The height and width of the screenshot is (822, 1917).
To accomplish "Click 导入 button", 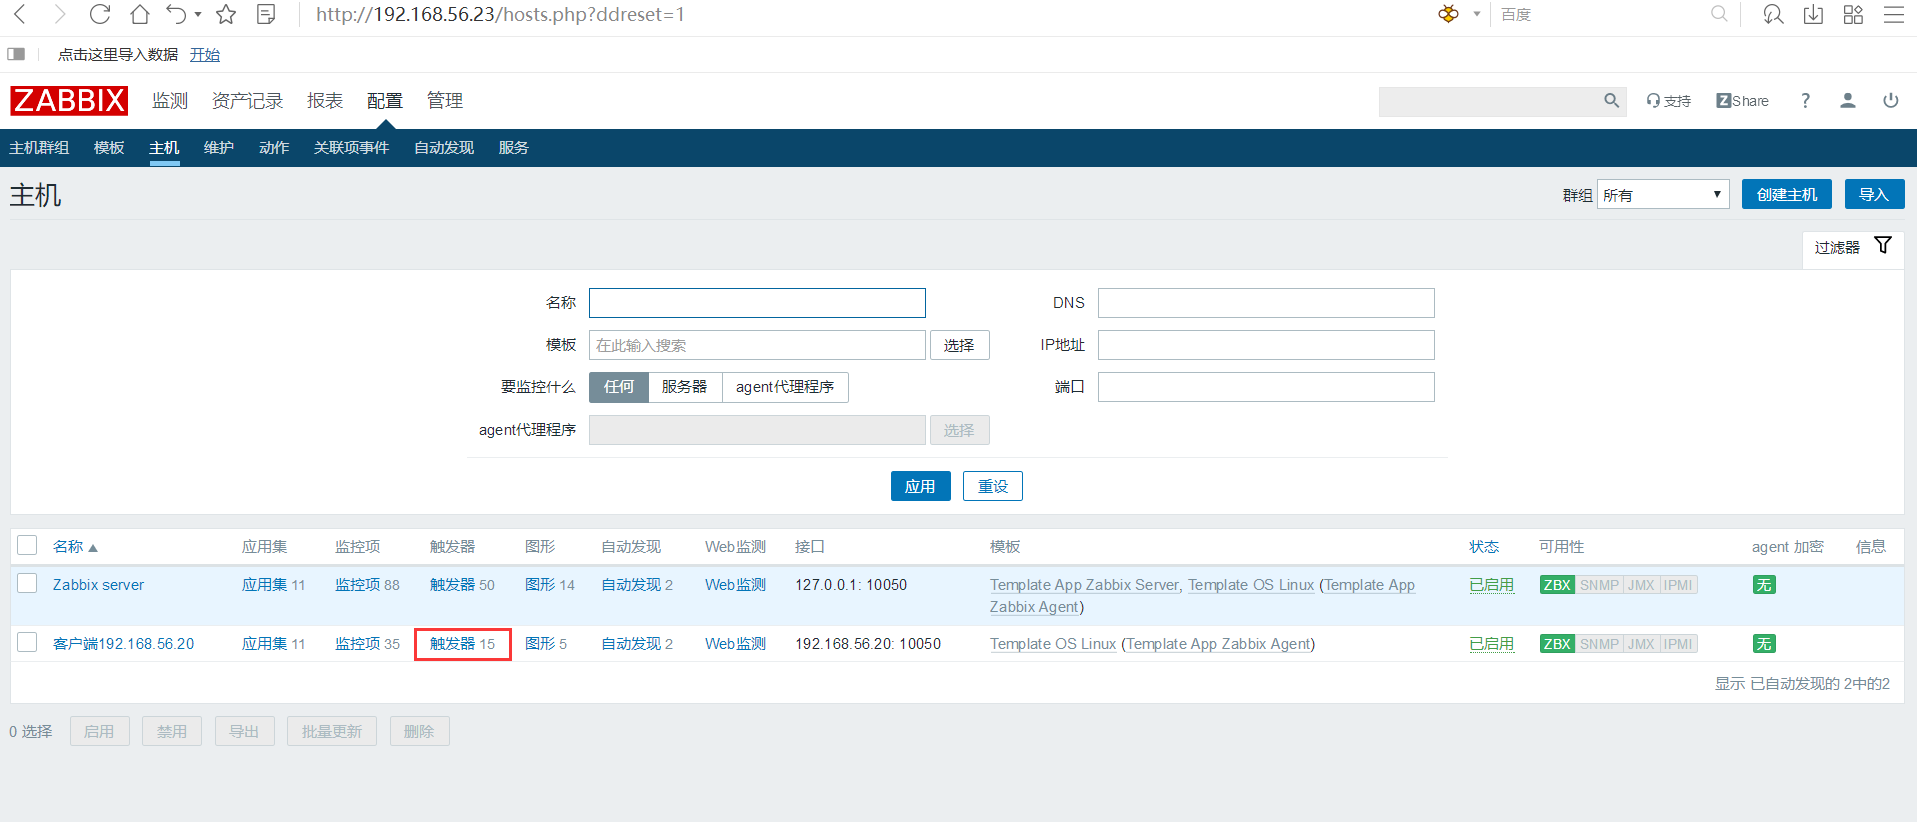I will coord(1874,194).
